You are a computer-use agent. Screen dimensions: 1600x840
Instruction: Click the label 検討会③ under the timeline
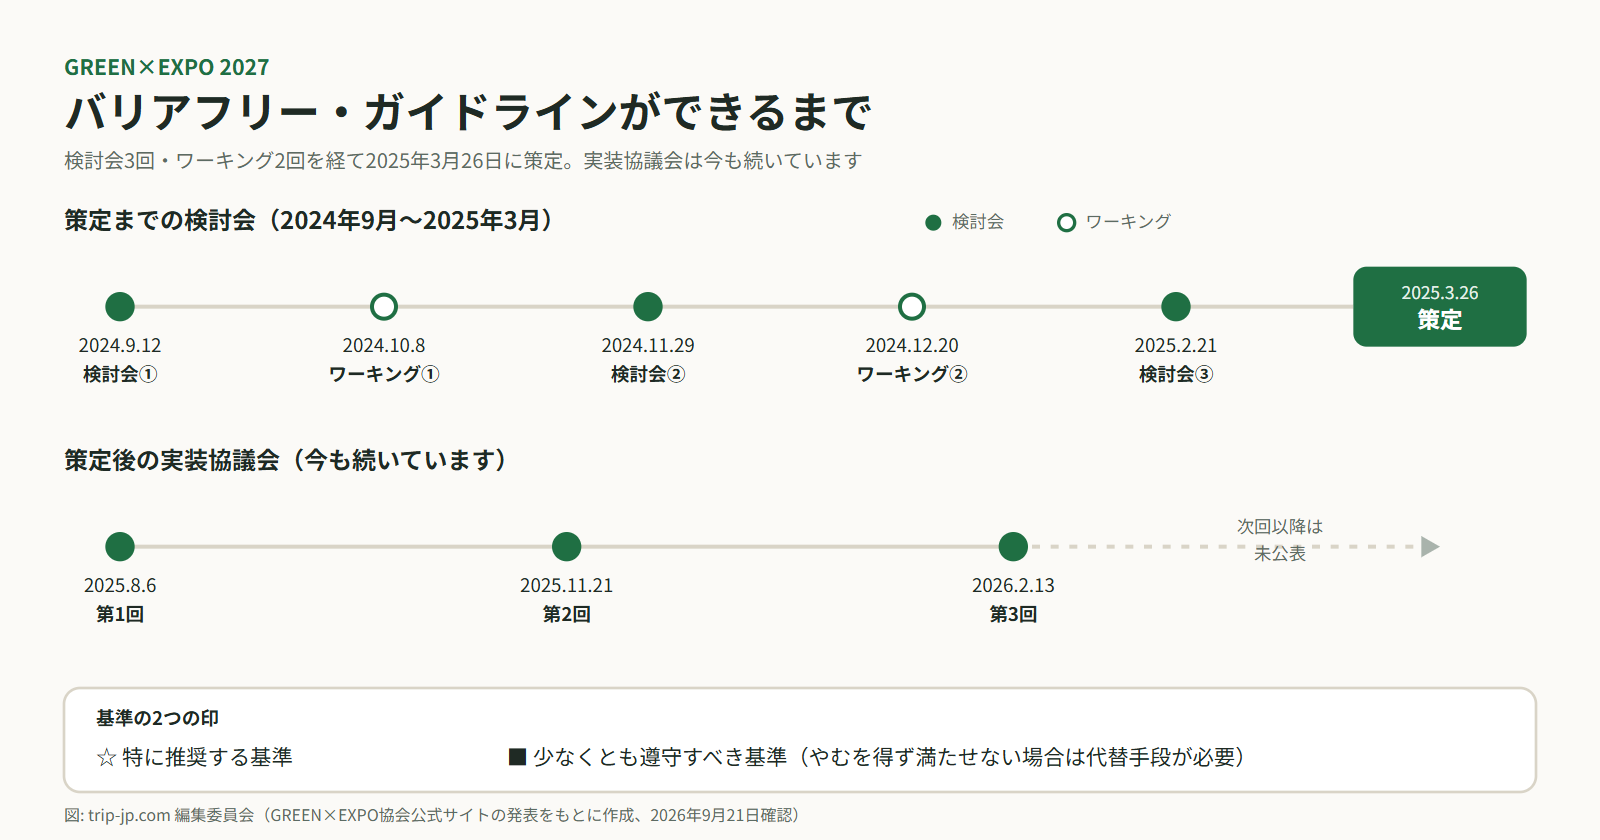click(1176, 374)
